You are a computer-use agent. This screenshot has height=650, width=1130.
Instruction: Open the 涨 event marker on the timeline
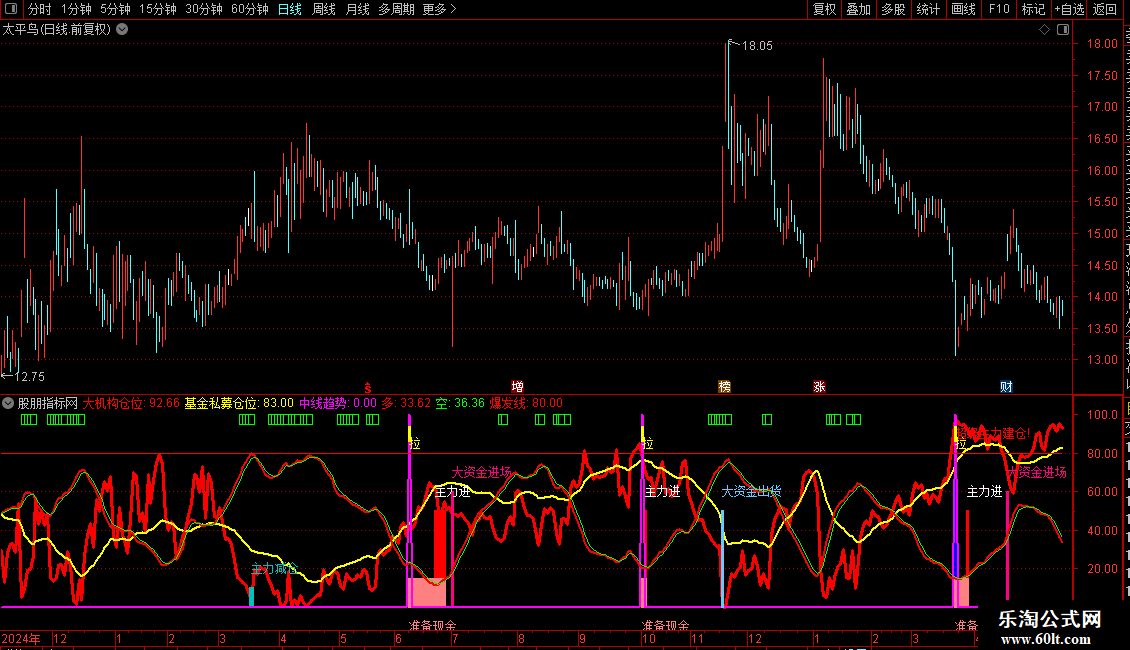tap(819, 387)
